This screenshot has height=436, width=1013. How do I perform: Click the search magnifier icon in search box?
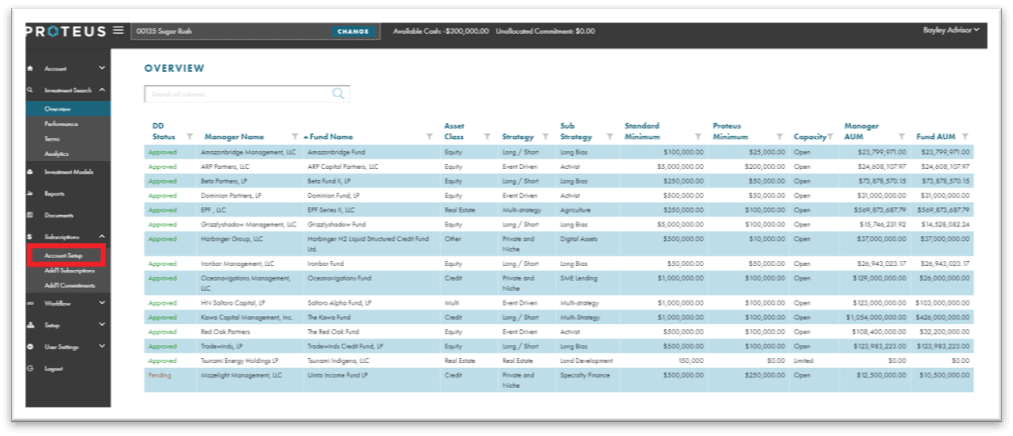point(338,94)
